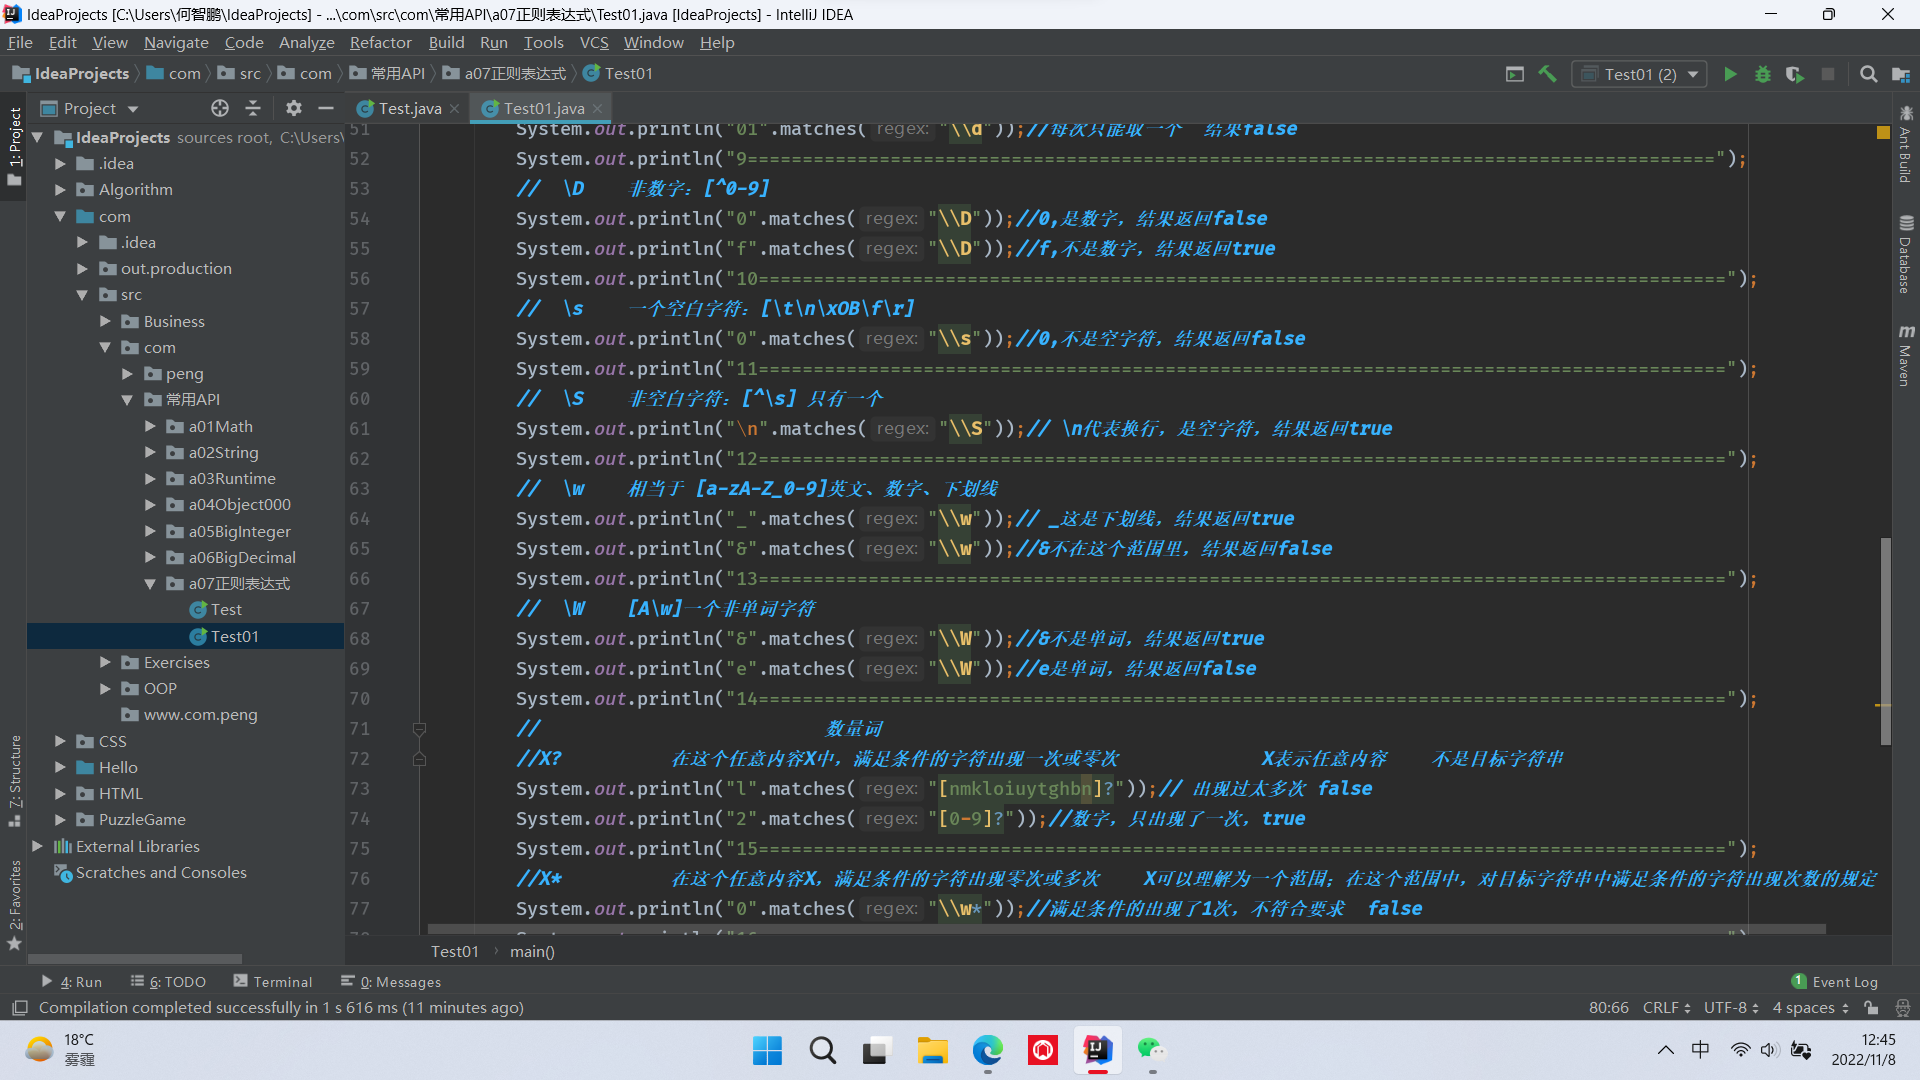
Task: Click the editor vertical scrollbar thumb
Action: tap(1885, 640)
